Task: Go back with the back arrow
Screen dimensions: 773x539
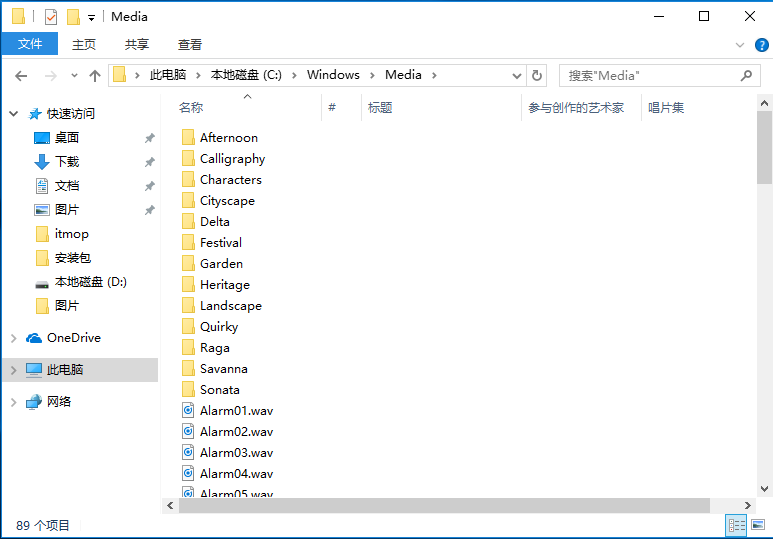Action: pyautogui.click(x=21, y=75)
